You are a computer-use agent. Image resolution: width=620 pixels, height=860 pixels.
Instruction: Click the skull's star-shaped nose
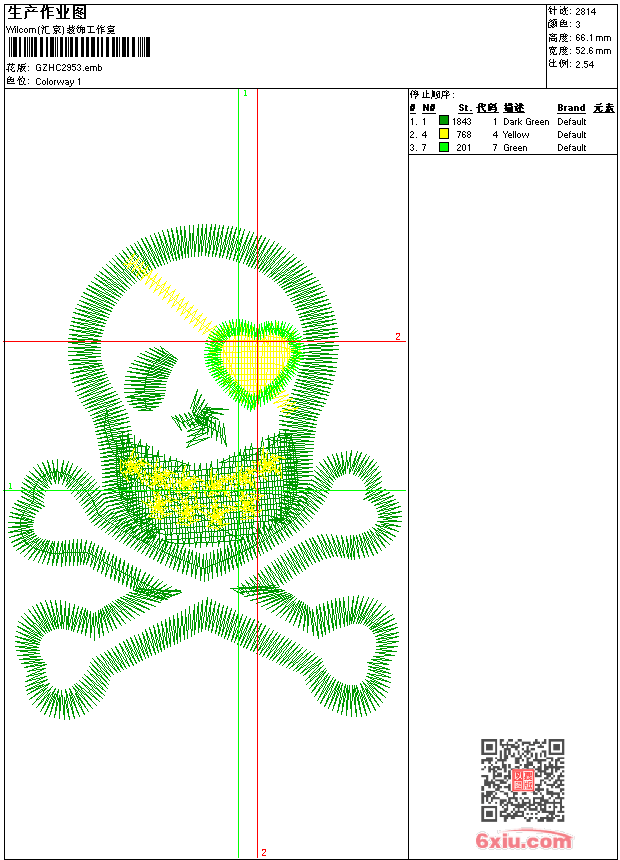[x=205, y=418]
